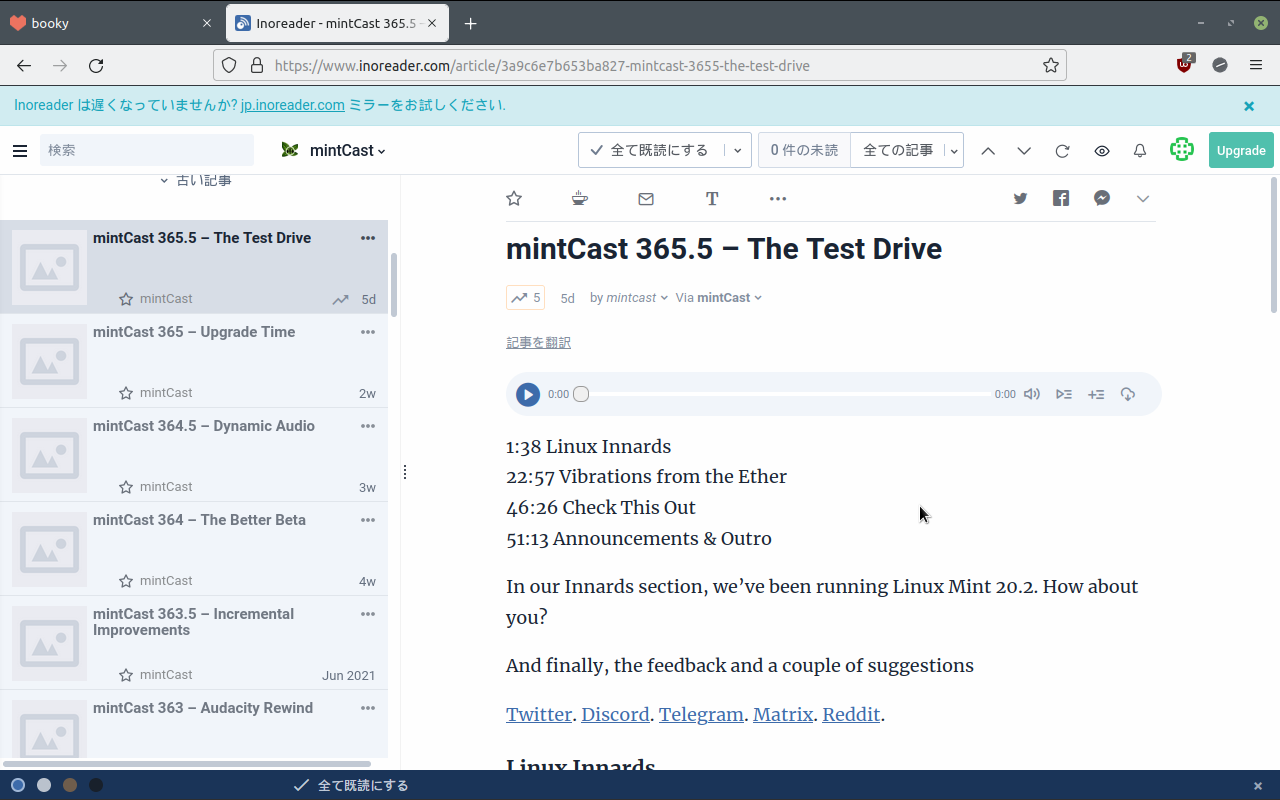Screen dimensions: 1280x800
Task: Expand the sharing options chevron
Action: [x=1143, y=199]
